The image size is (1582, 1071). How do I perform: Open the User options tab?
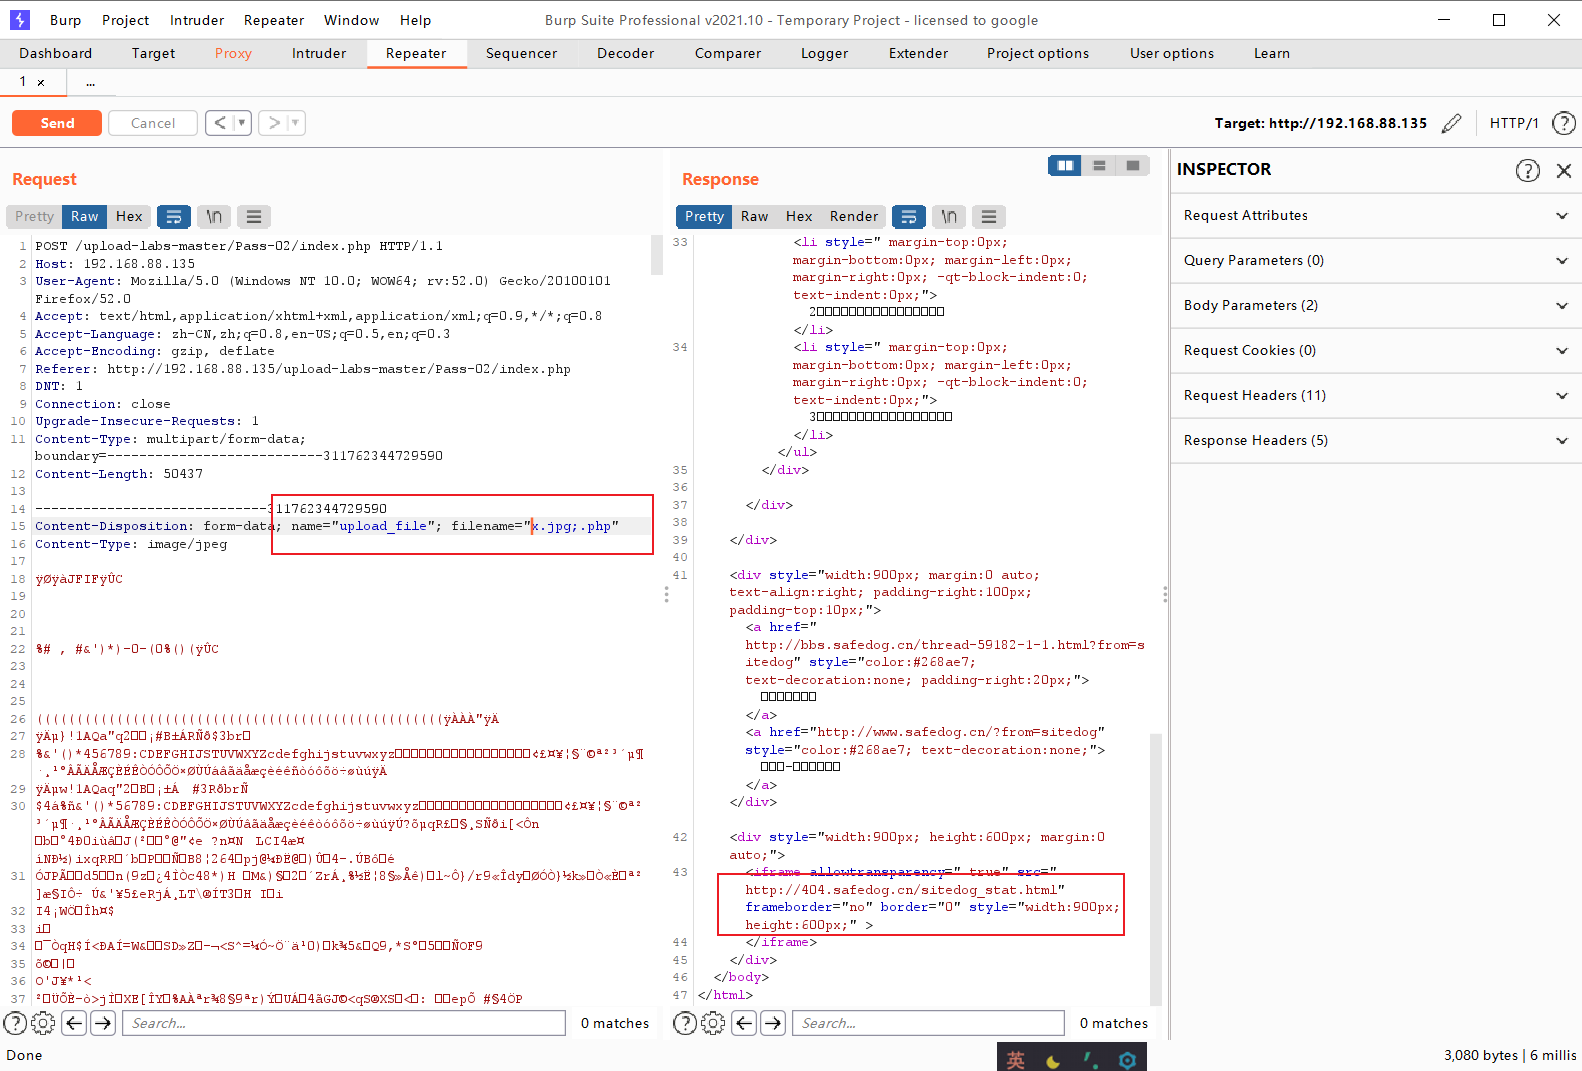(1172, 54)
